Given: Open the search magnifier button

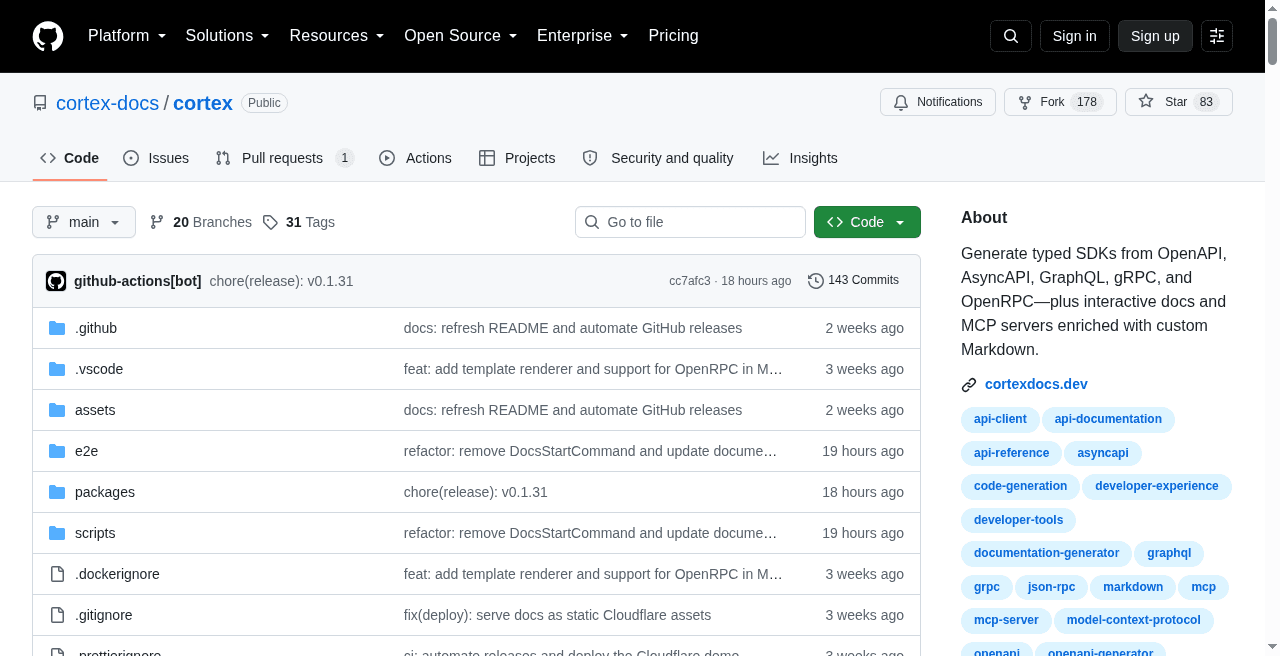Looking at the screenshot, I should 1011,36.
